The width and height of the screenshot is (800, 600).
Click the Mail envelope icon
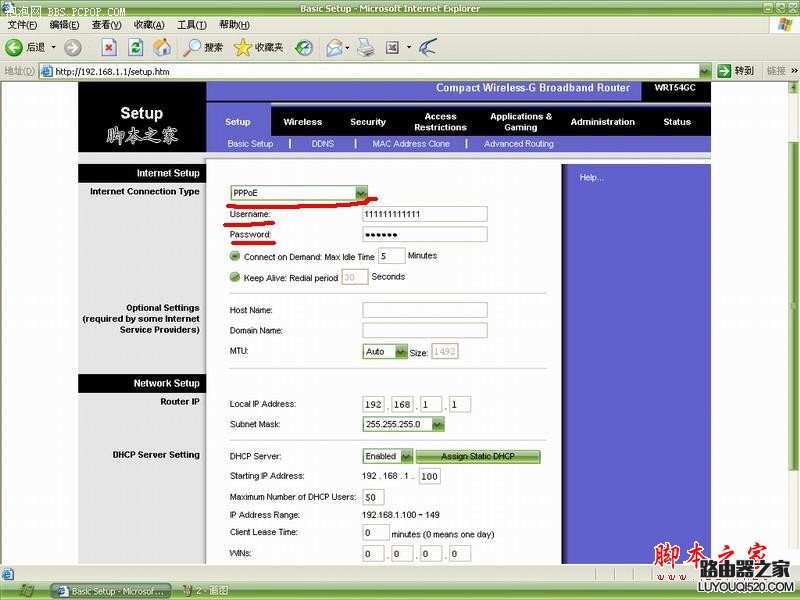point(334,47)
